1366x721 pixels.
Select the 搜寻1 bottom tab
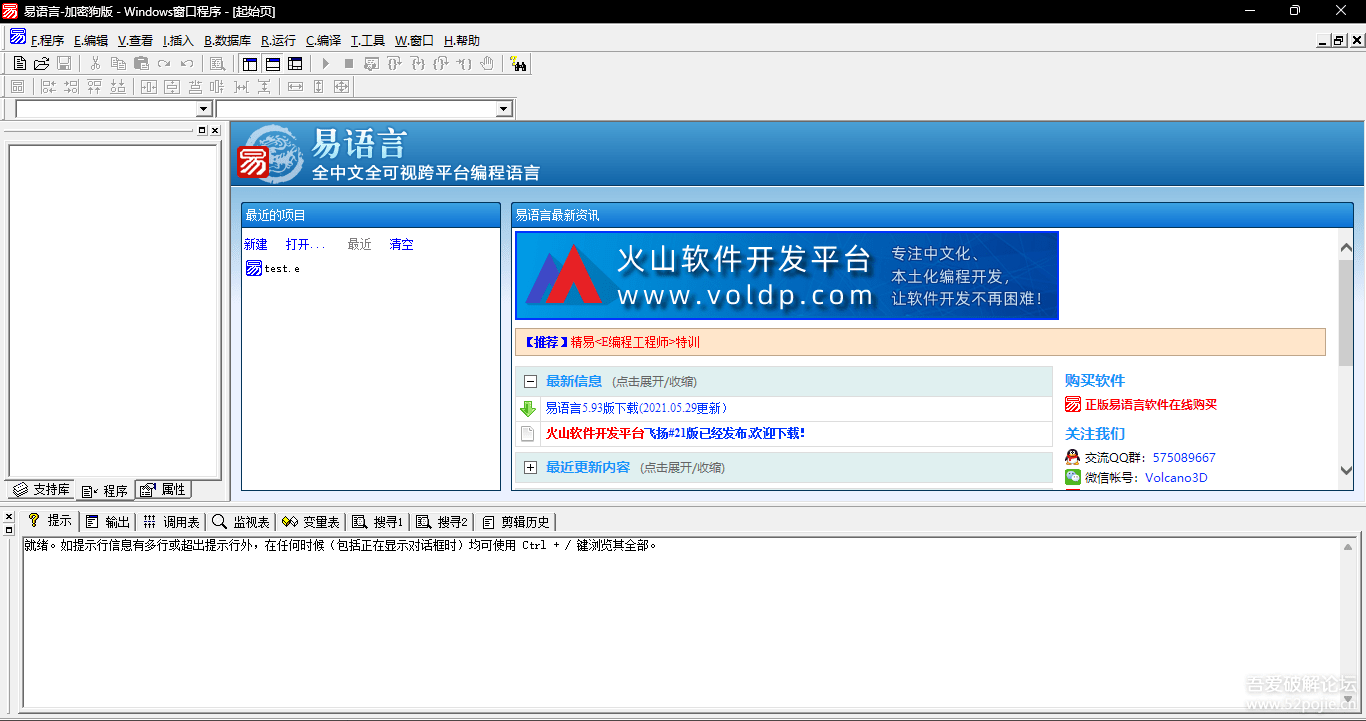click(x=377, y=521)
